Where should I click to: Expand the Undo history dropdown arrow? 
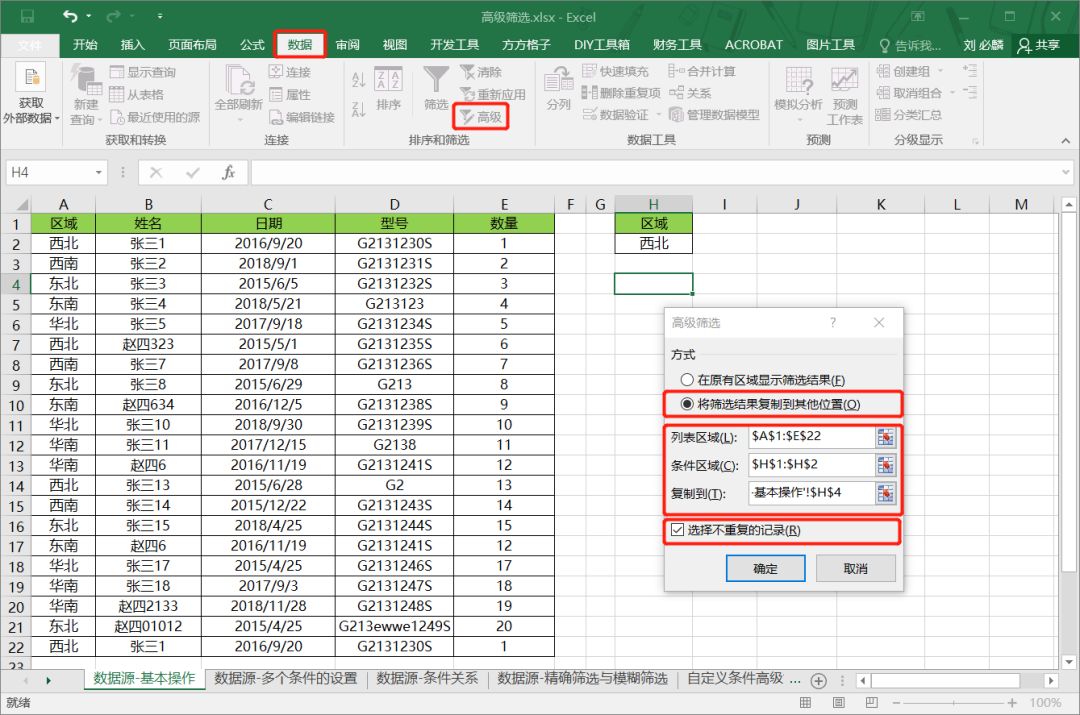[x=88, y=16]
